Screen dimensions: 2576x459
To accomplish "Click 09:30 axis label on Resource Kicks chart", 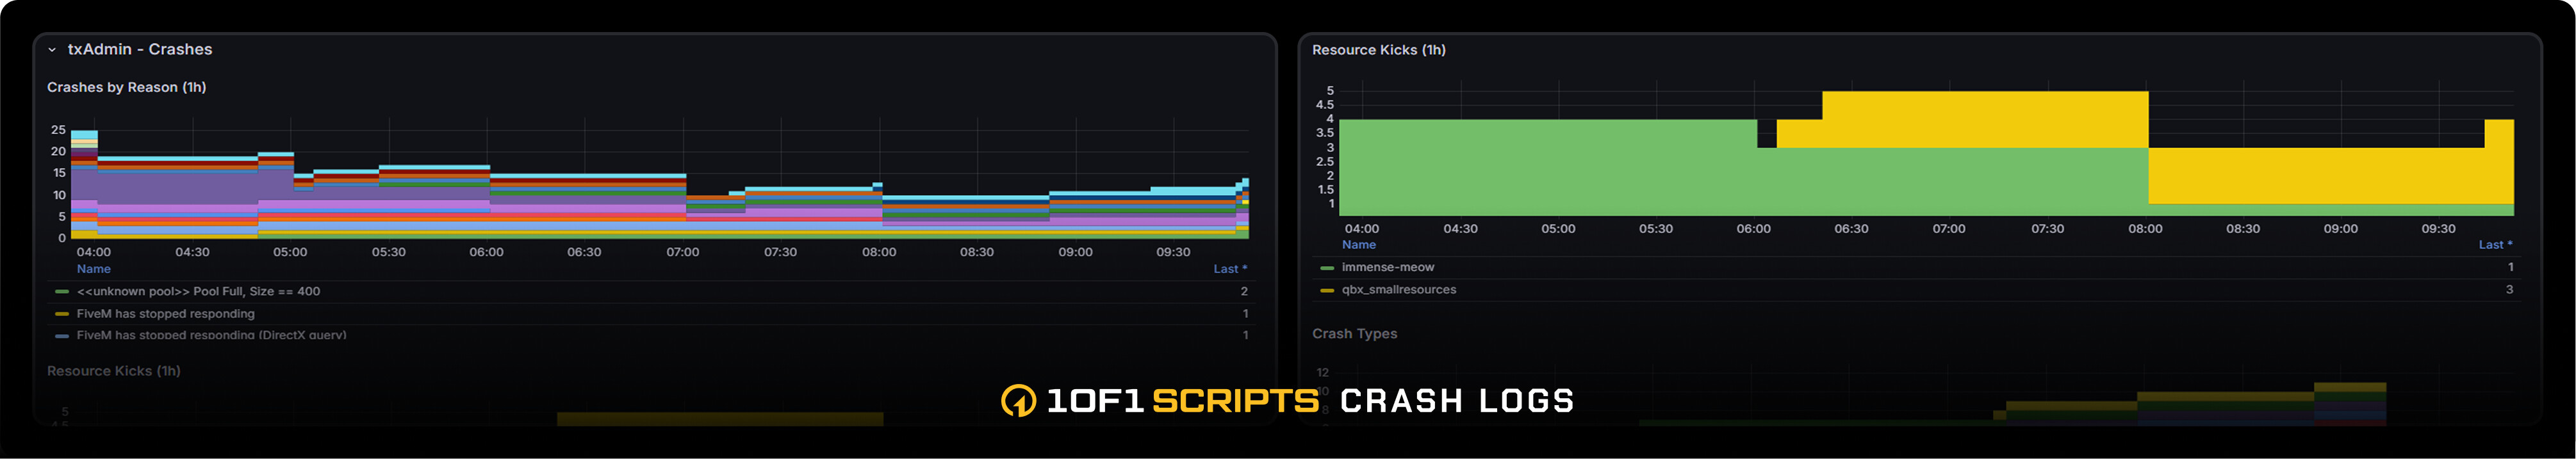I will pyautogui.click(x=2438, y=229).
